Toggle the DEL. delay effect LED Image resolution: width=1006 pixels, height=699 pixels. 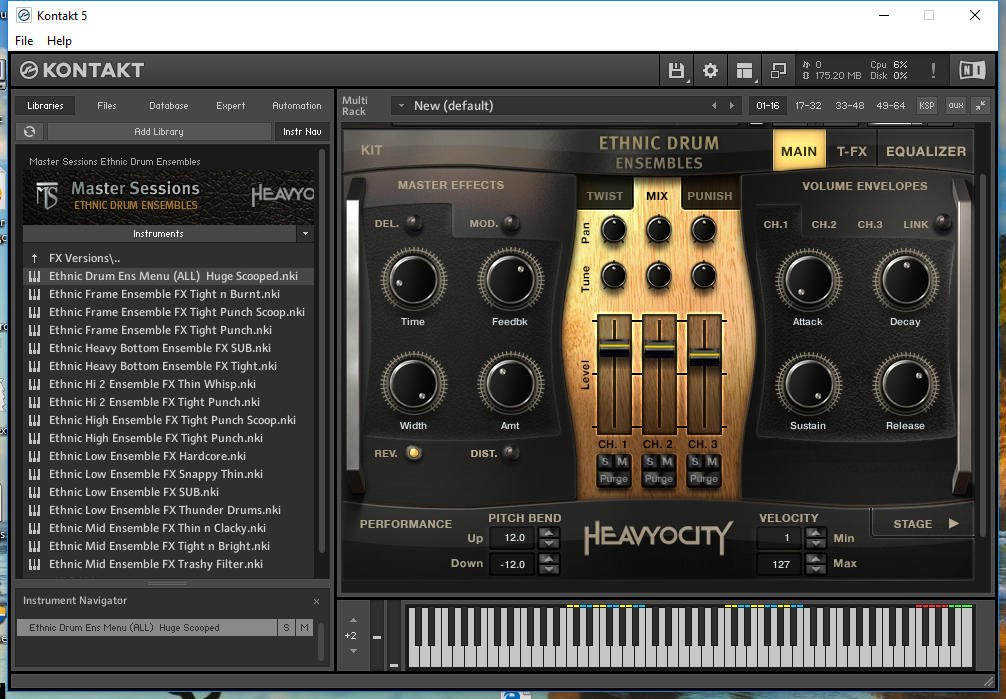pos(414,223)
